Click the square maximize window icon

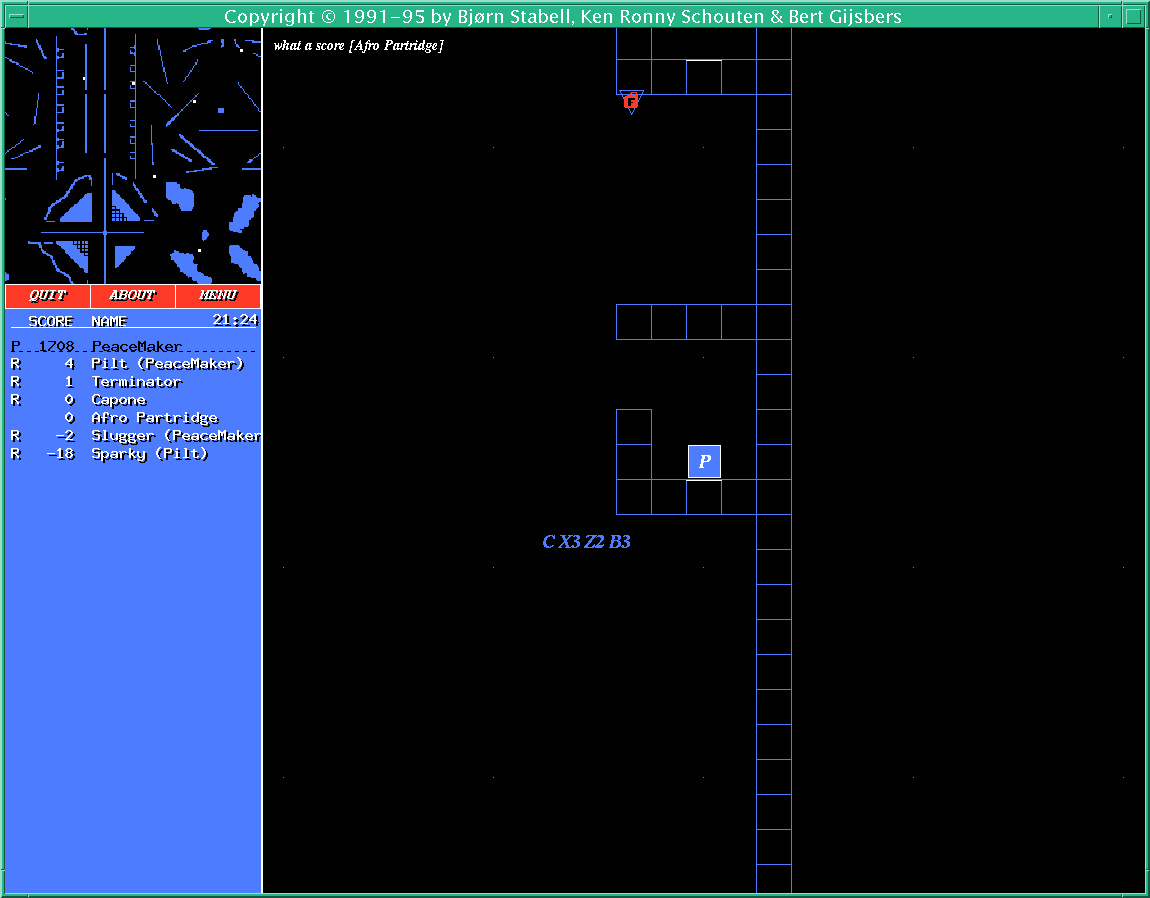pos(1133,16)
